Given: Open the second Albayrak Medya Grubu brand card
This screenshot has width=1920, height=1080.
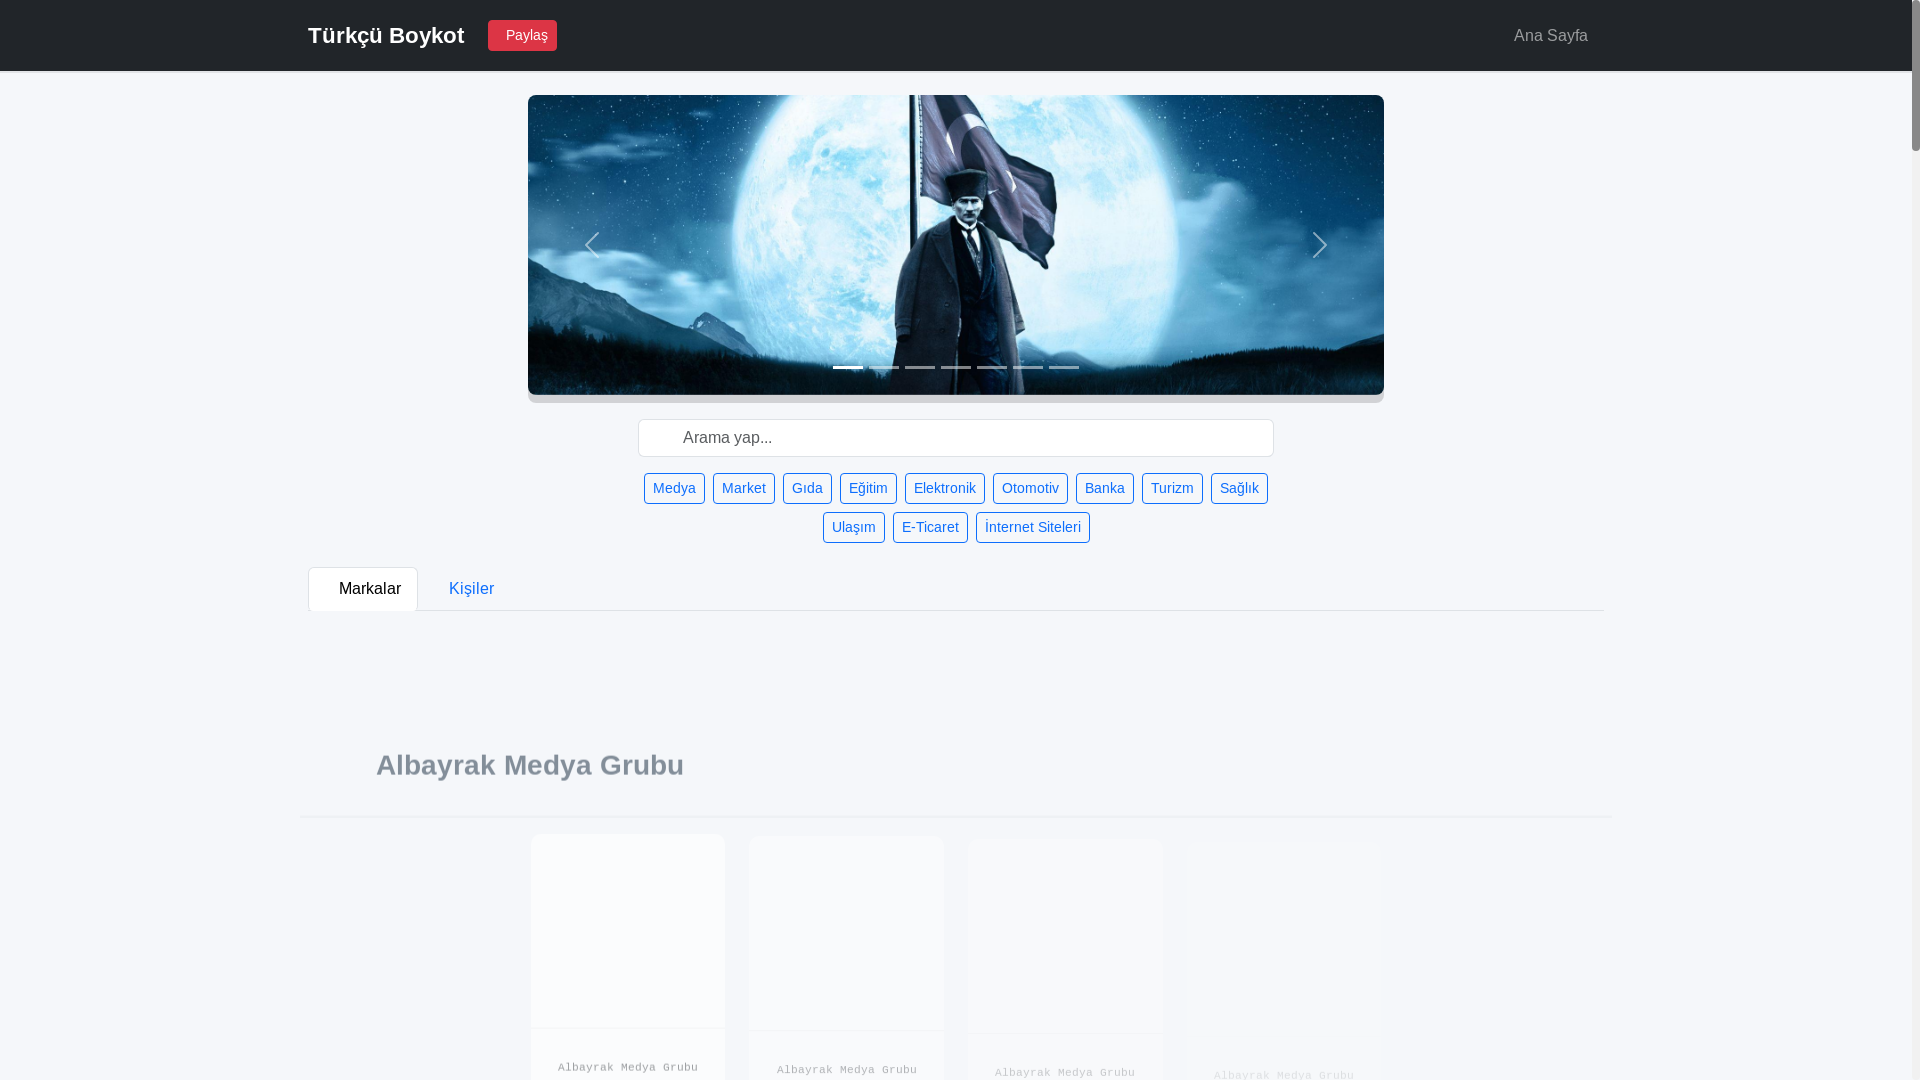Looking at the screenshot, I should pyautogui.click(x=846, y=958).
